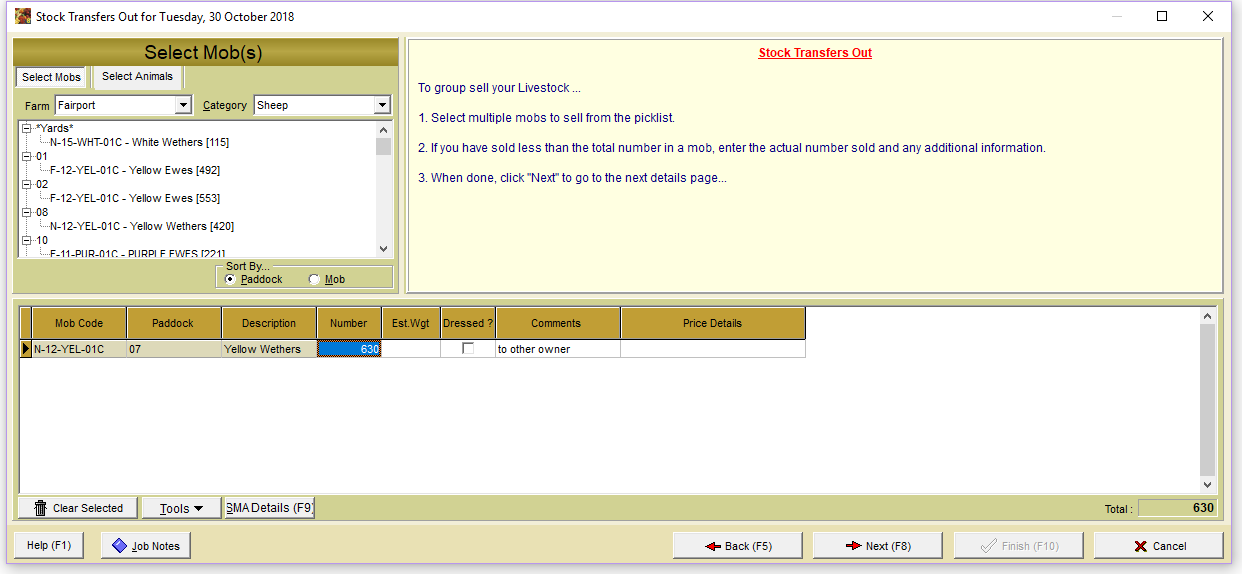The height and width of the screenshot is (574, 1242).
Task: Select White Wethers [115] mob in tree
Action: pos(139,142)
